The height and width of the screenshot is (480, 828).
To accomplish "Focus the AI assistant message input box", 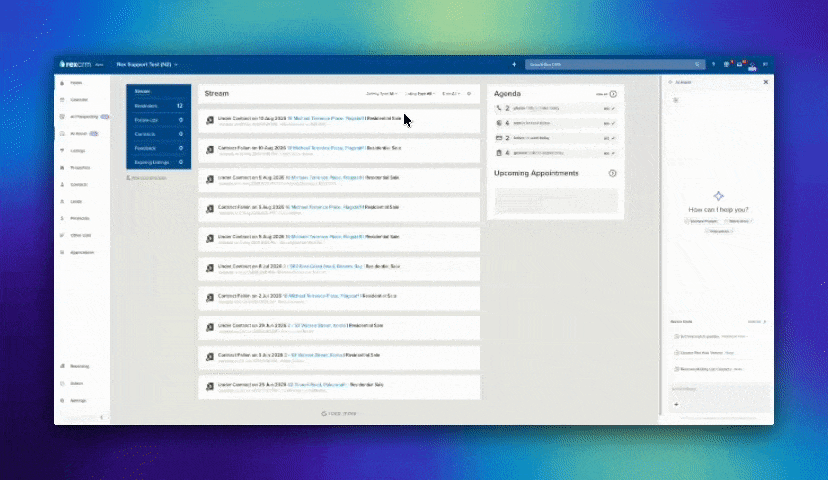I will (x=718, y=398).
